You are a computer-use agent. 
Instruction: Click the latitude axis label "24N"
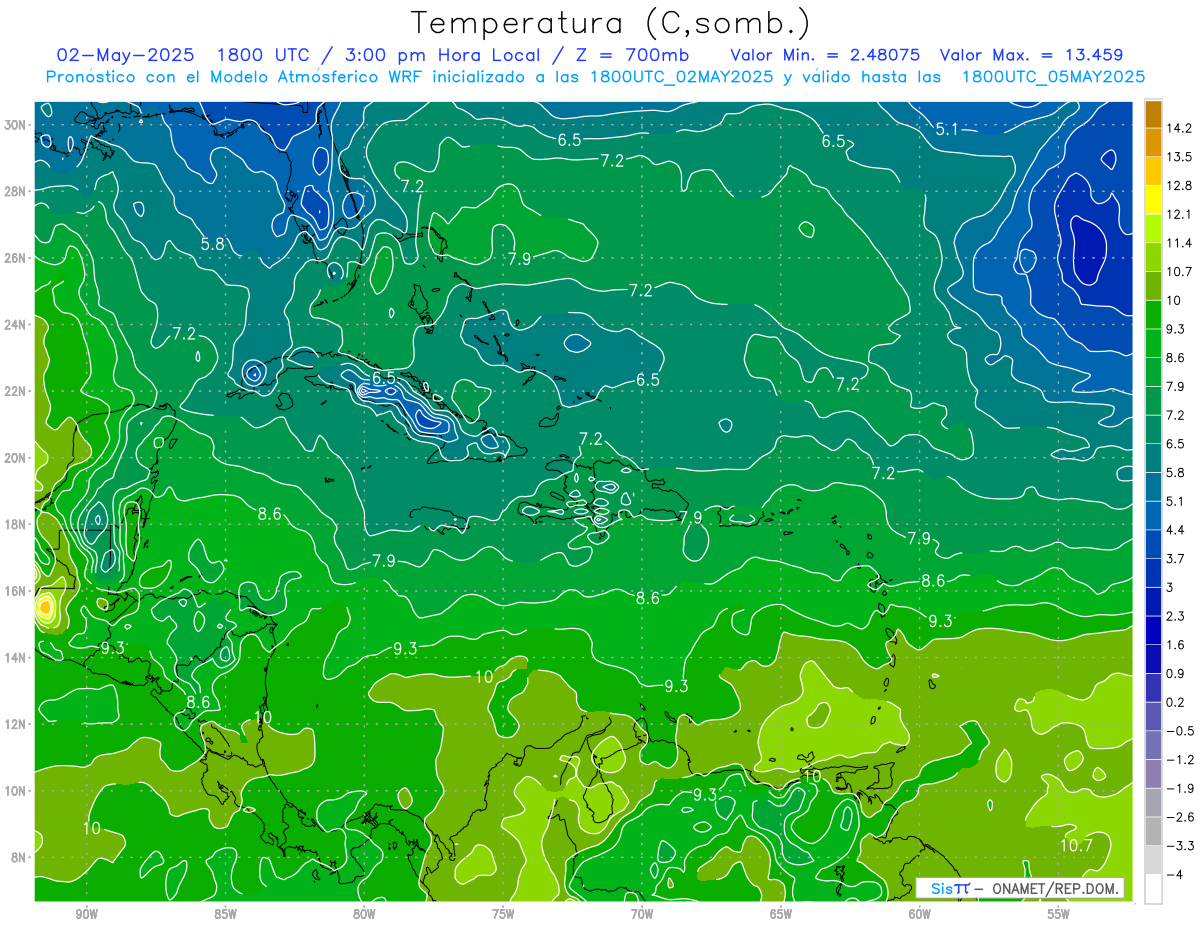[16, 325]
